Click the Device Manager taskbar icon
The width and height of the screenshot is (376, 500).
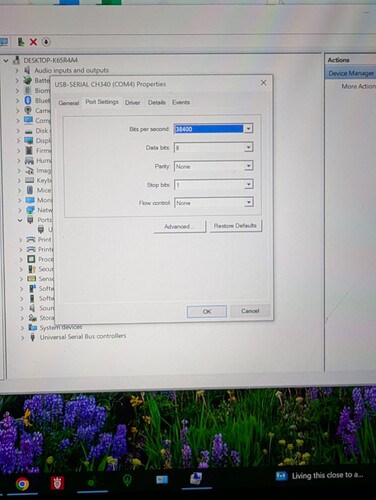196,479
